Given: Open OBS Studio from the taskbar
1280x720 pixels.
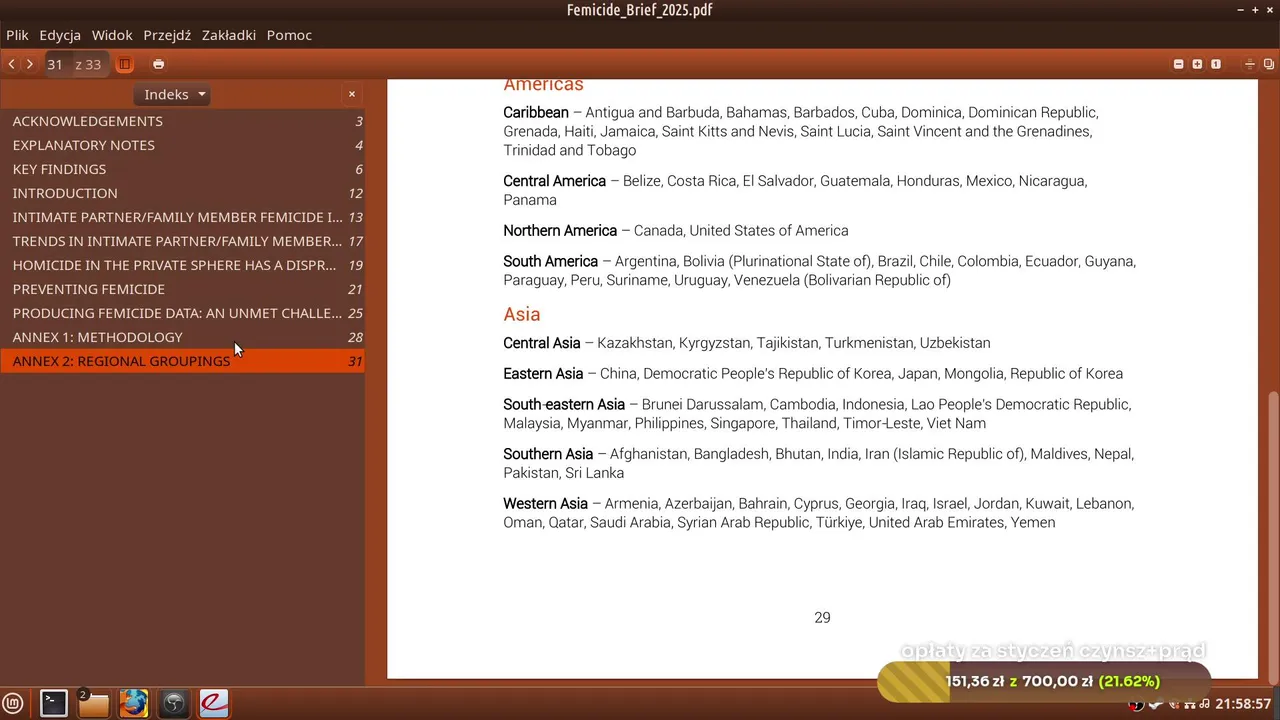Looking at the screenshot, I should pos(174,703).
